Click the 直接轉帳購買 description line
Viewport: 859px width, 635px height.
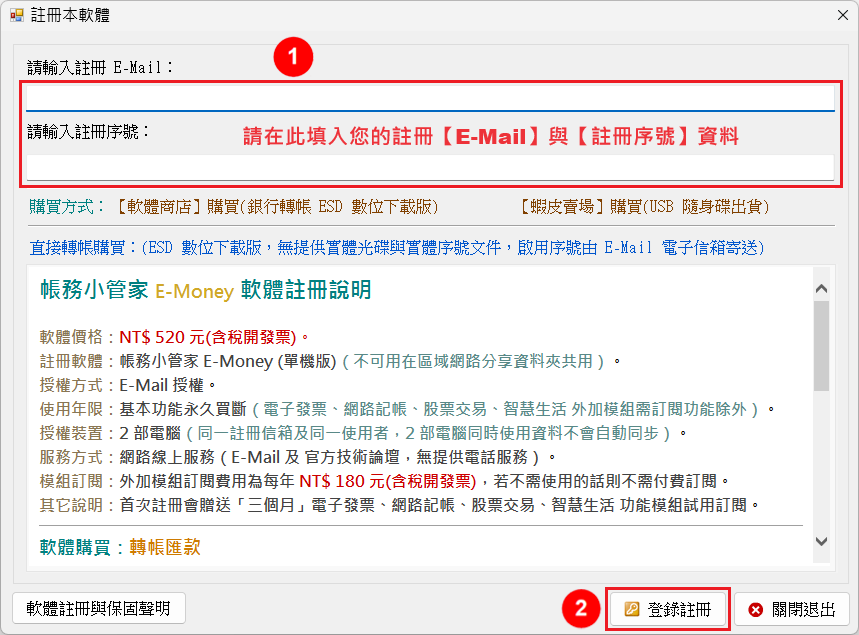click(397, 248)
